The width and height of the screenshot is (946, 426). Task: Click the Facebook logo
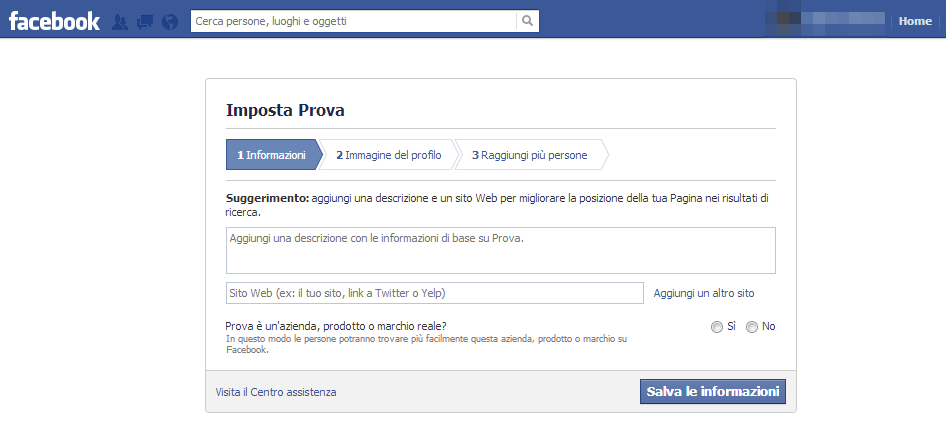coord(54,22)
